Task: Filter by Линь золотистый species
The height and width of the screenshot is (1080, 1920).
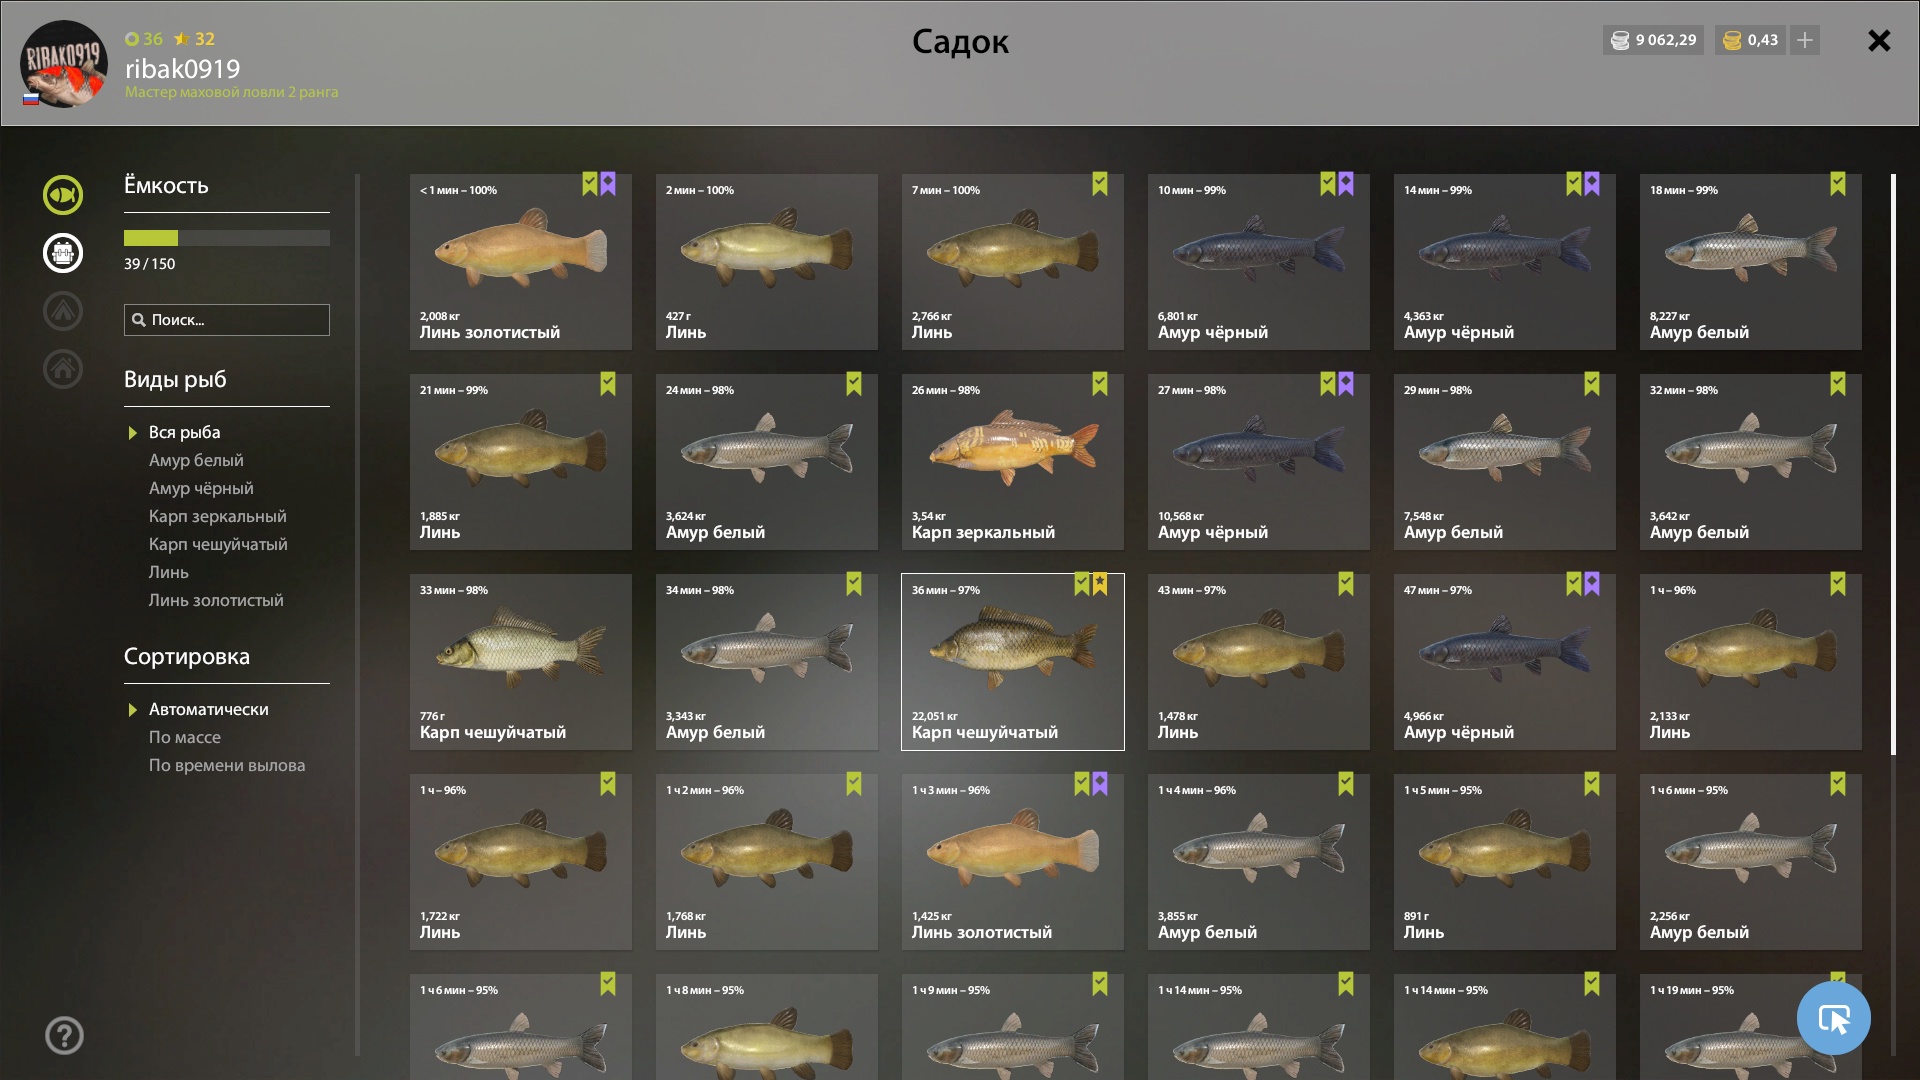Action: [x=216, y=600]
